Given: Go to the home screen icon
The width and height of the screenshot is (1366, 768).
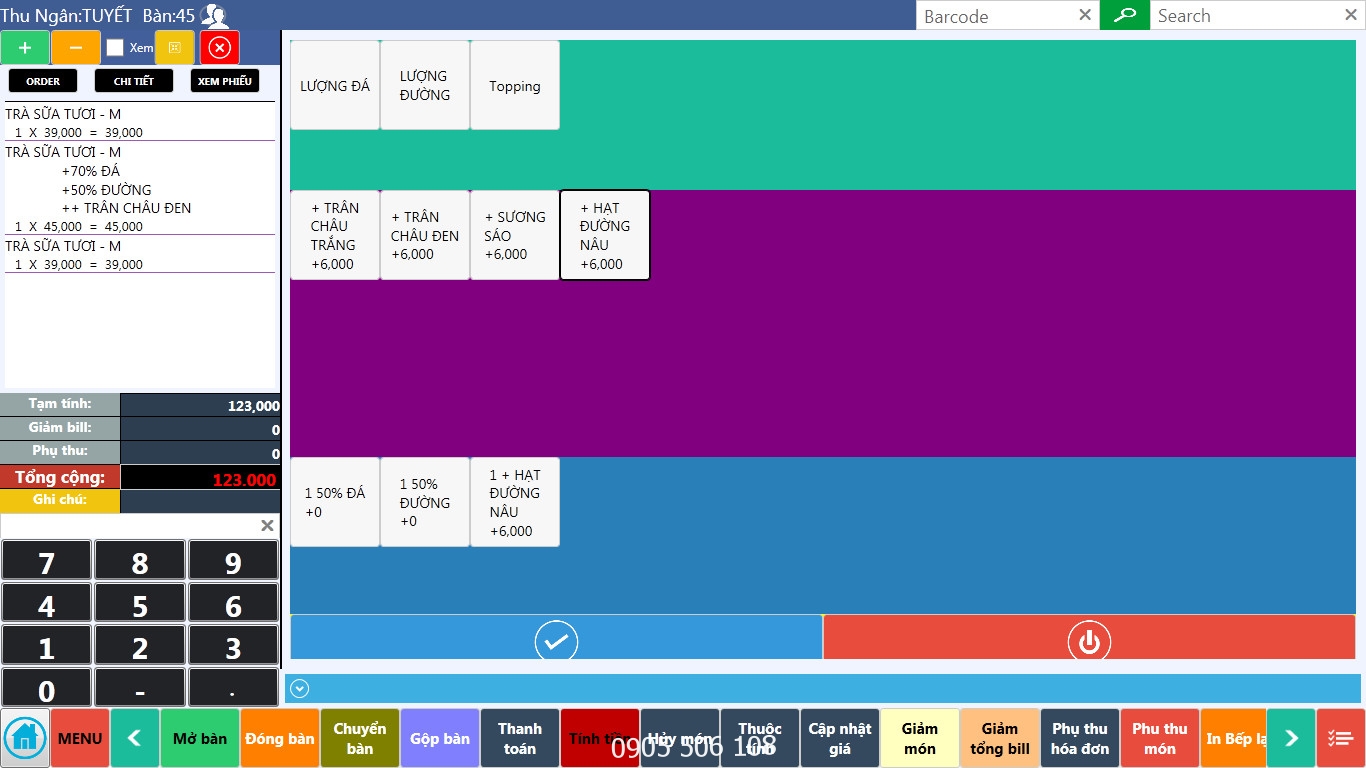Looking at the screenshot, I should coord(25,738).
